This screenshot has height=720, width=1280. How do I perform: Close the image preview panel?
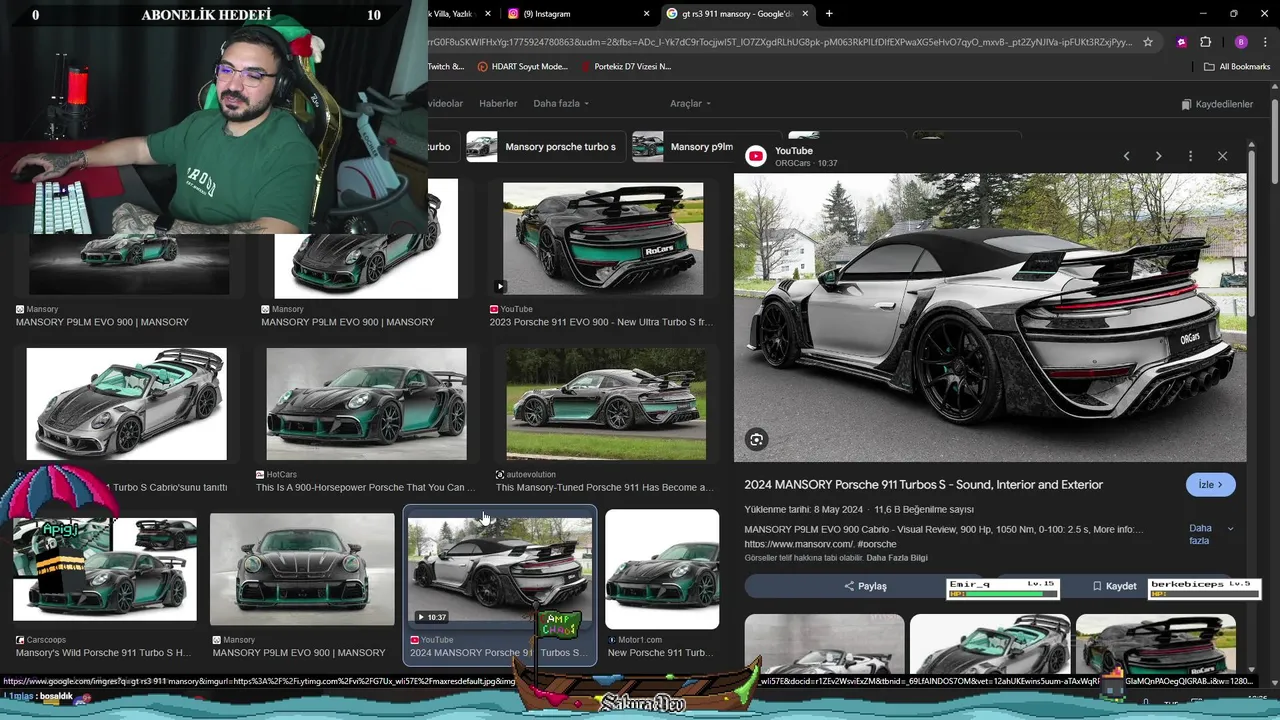1222,156
